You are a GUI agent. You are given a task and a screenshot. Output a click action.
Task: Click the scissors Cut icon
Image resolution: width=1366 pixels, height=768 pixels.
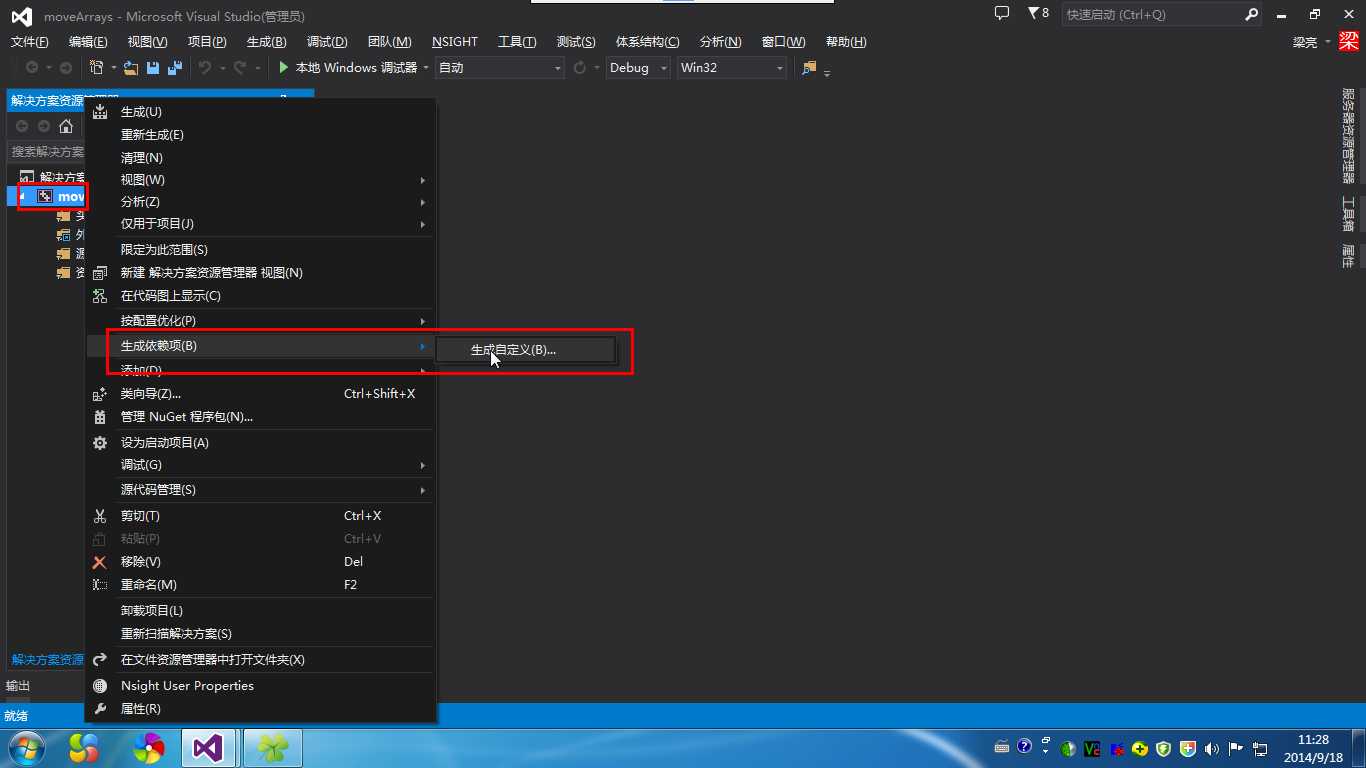99,516
